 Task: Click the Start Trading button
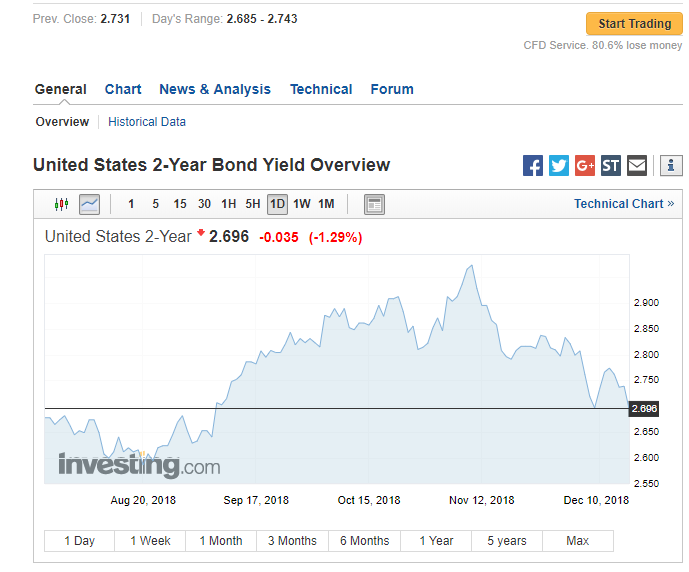[635, 24]
